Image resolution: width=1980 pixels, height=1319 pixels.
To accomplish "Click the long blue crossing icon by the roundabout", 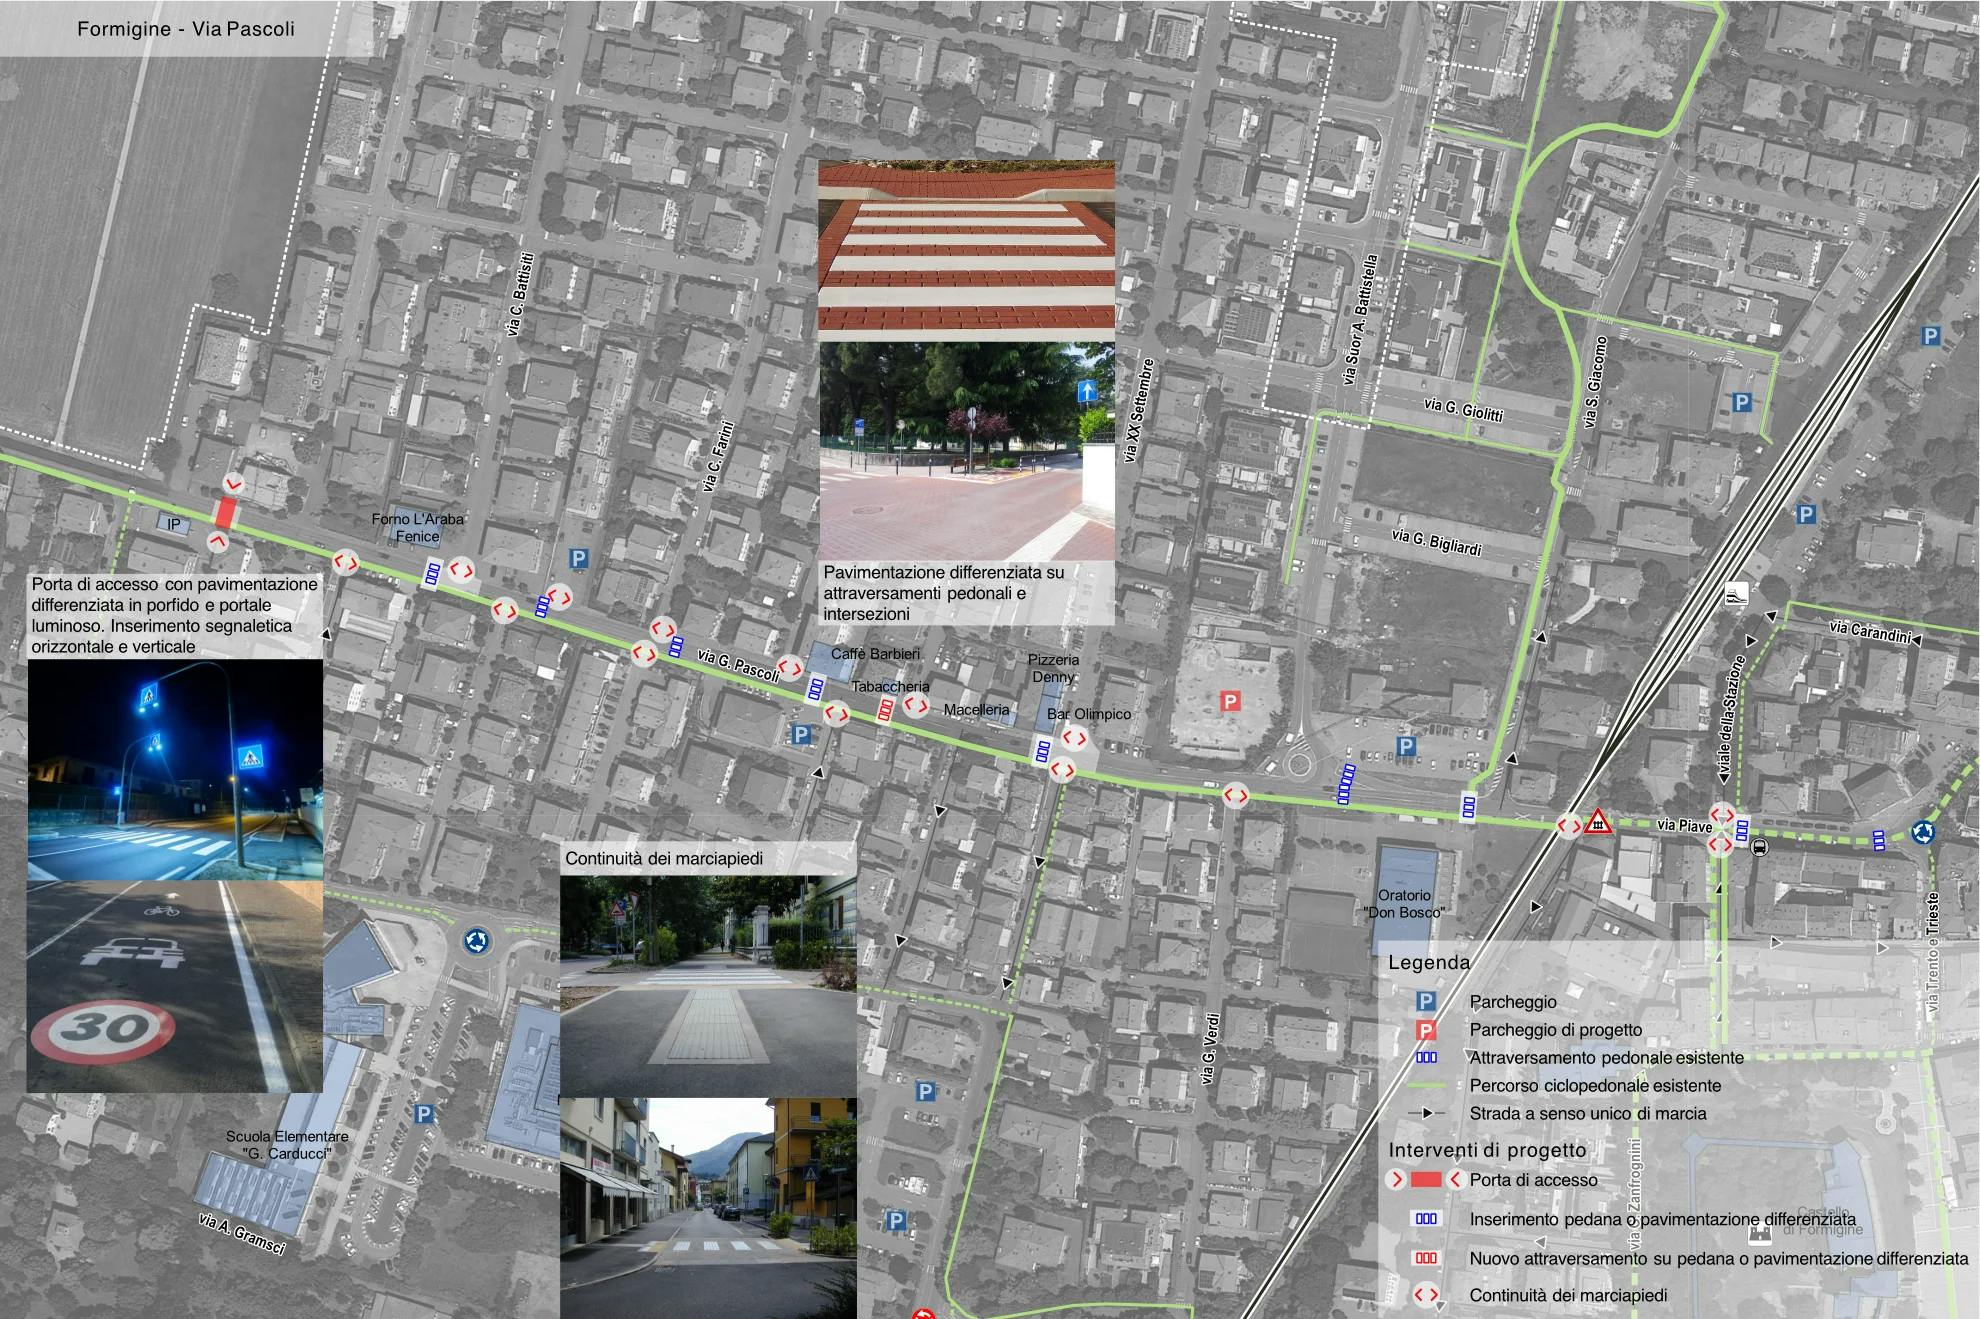I will coord(1346,784).
